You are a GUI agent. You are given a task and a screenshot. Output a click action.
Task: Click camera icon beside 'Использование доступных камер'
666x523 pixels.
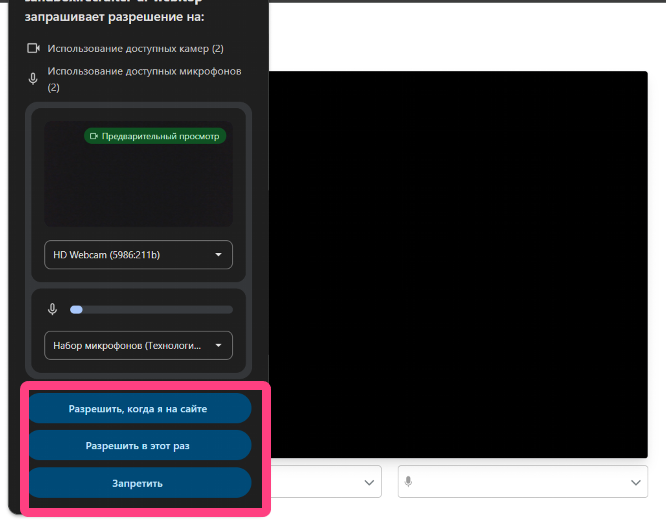[x=33, y=48]
